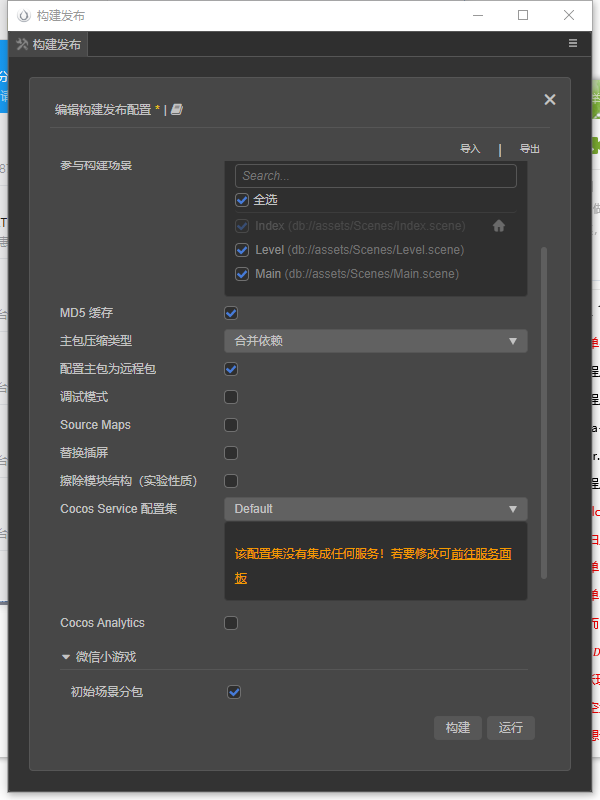Toggle the Index scene checkbox
Image resolution: width=600 pixels, height=800 pixels.
242,226
